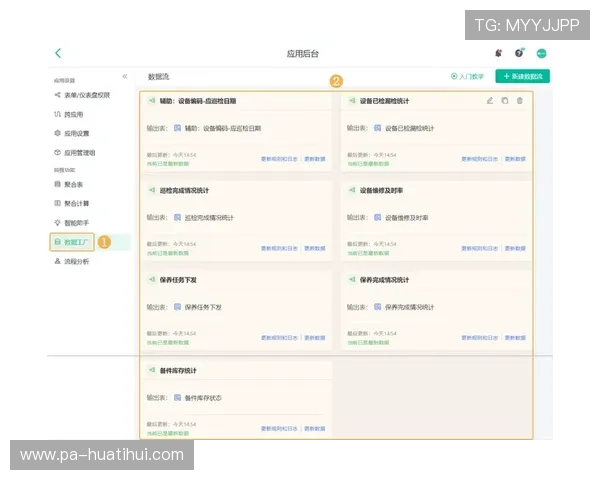This screenshot has width=600, height=480.
Task: Click the 应用设置 gear icon
Action: [x=57, y=133]
